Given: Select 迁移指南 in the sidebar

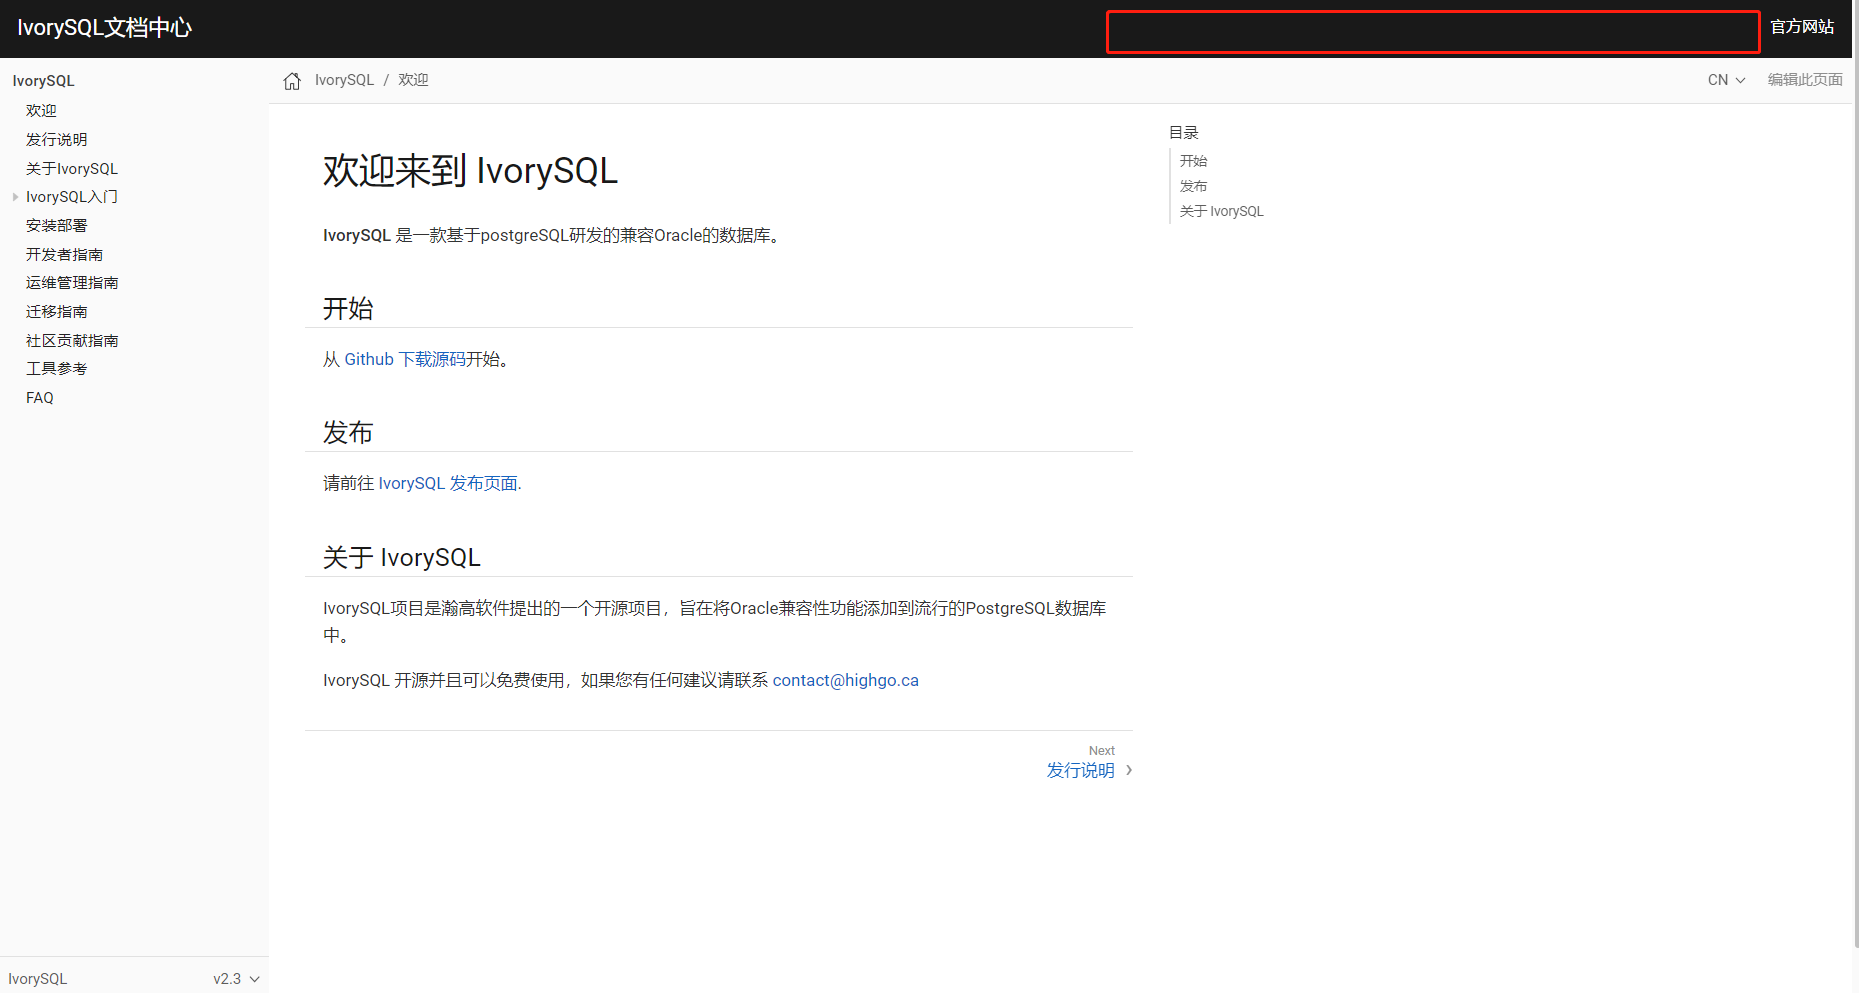Looking at the screenshot, I should click(56, 311).
